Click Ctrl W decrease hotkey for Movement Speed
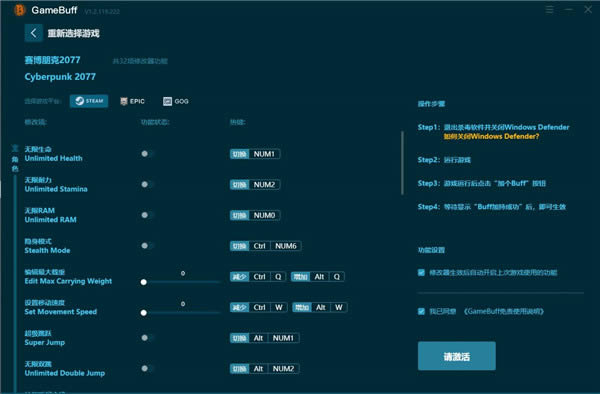 259,307
